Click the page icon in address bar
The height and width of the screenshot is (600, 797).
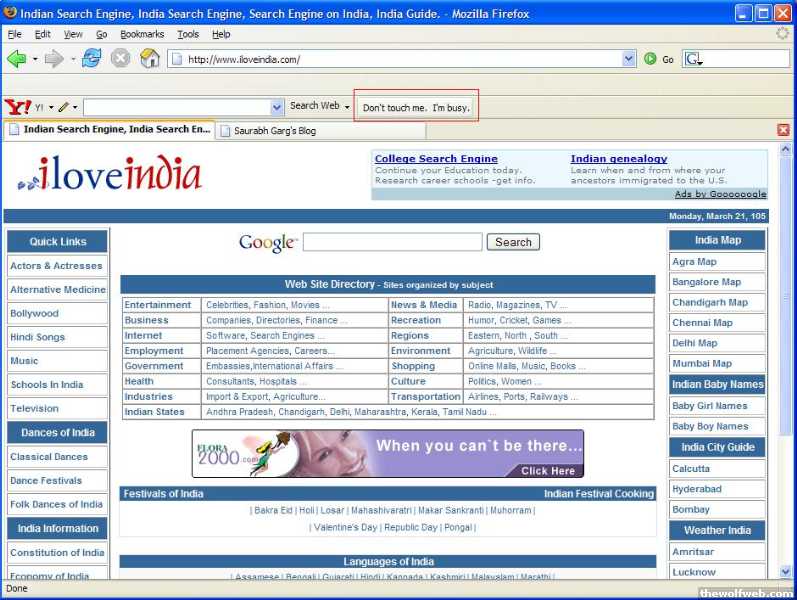177,59
